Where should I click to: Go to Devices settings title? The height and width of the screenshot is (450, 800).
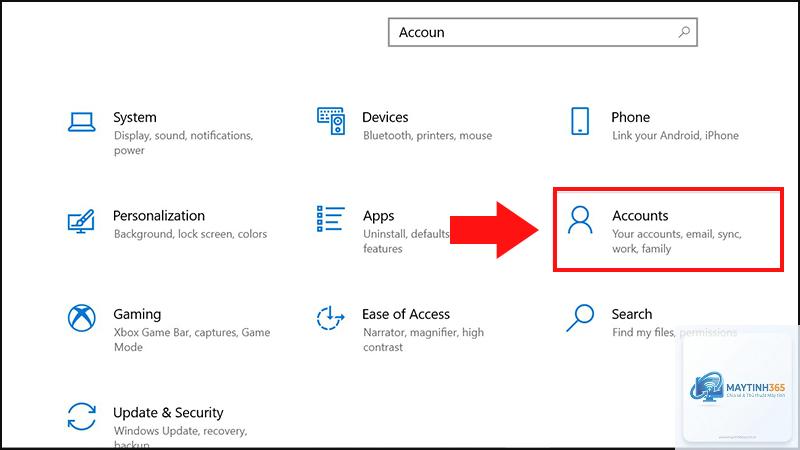click(x=385, y=117)
